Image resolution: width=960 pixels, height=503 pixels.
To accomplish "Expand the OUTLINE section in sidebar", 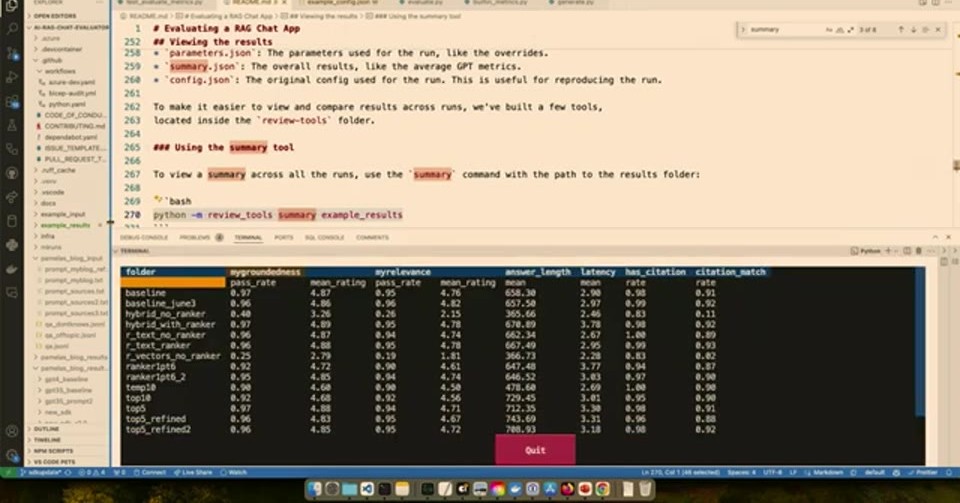I will [47, 429].
